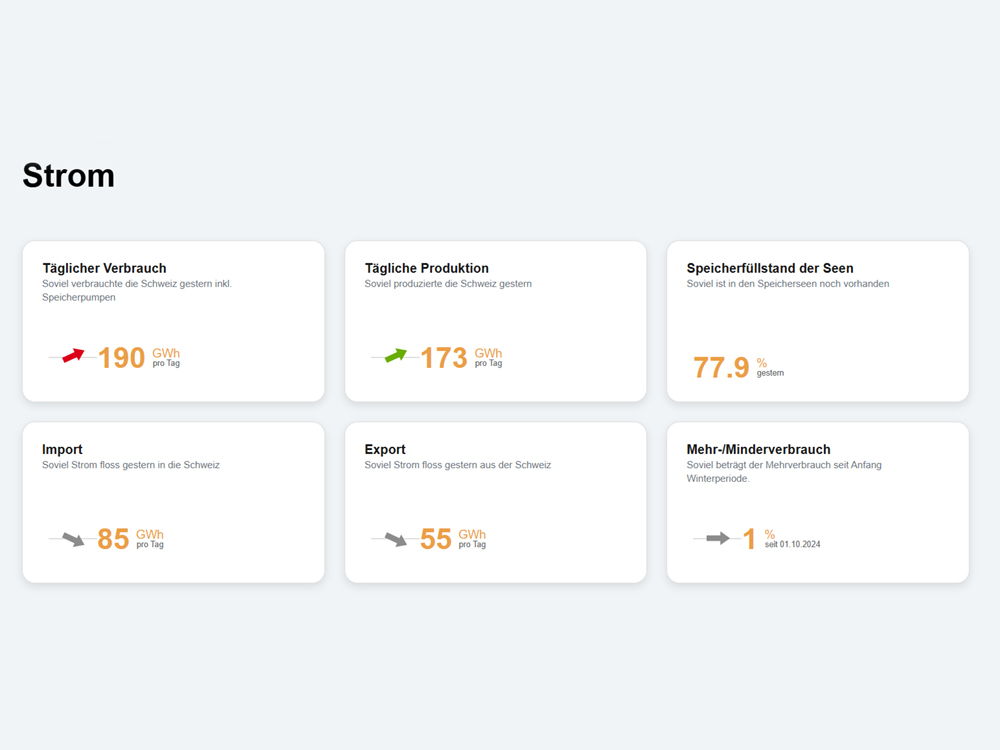
Task: Click the 85 GWh import value
Action: tap(114, 539)
